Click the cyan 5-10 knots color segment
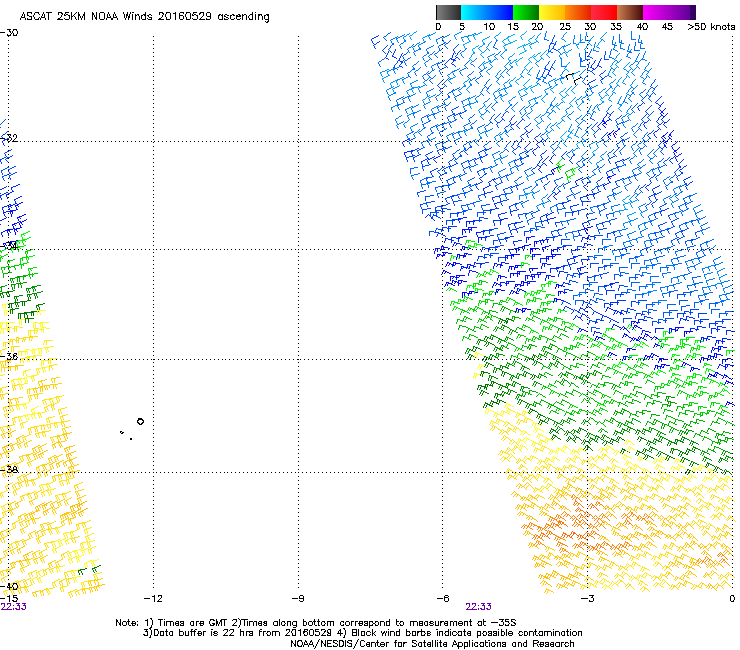This screenshot has width=740, height=650. click(474, 12)
